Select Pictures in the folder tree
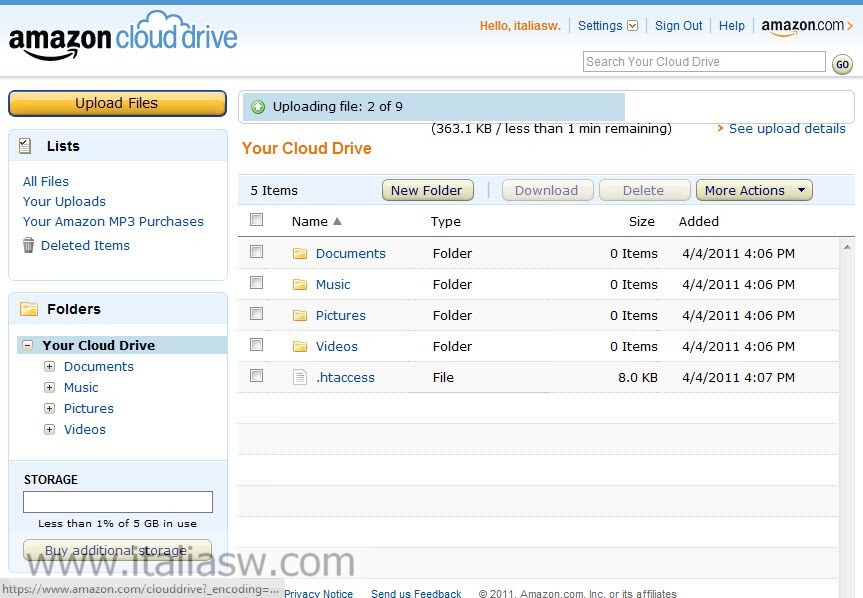This screenshot has width=863, height=598. pos(89,408)
